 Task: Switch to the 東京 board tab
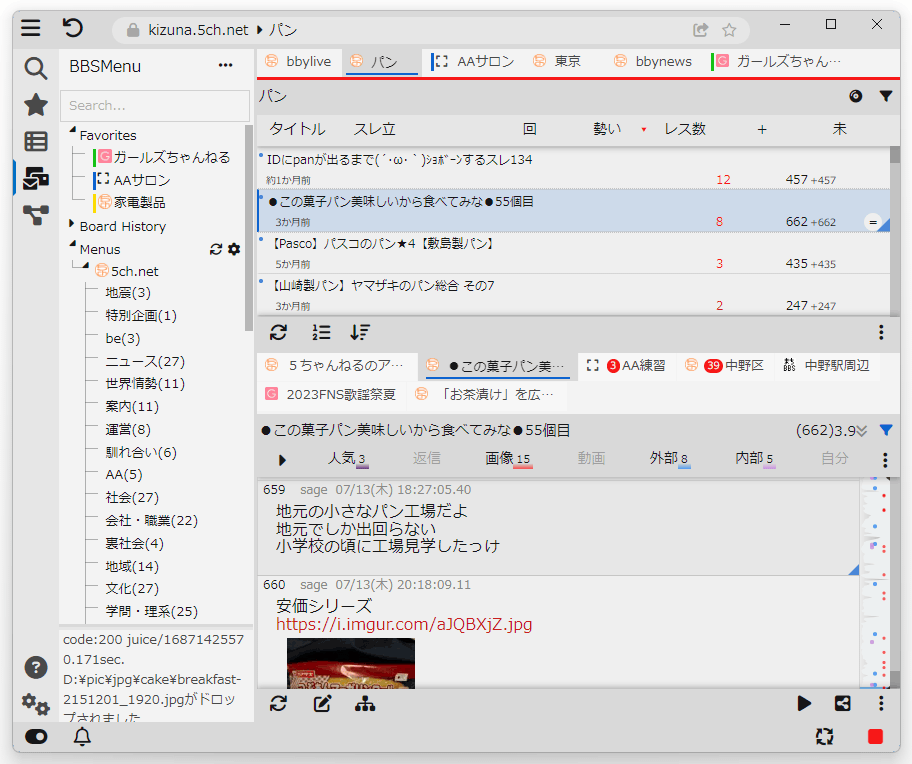[557, 62]
